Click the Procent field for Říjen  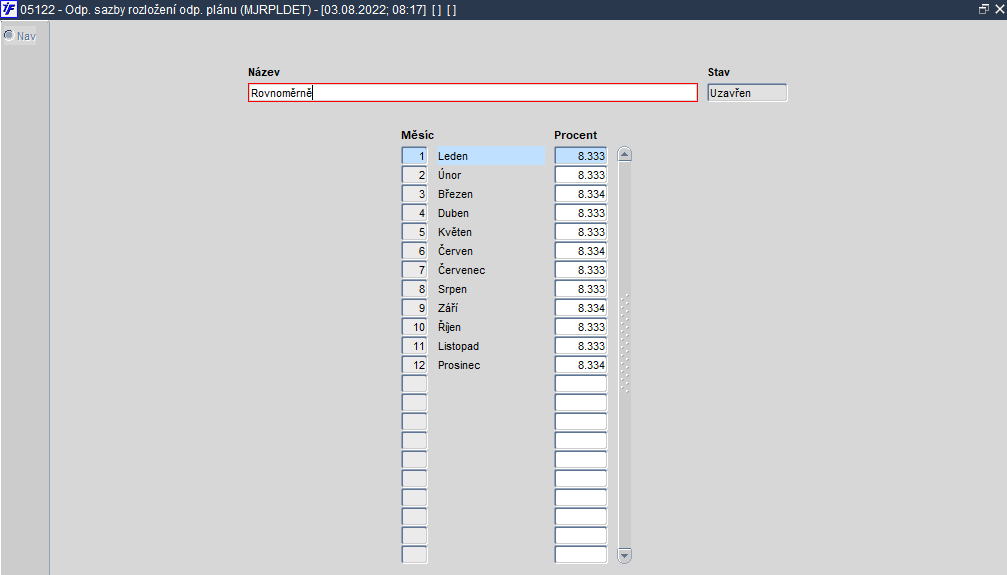click(581, 327)
